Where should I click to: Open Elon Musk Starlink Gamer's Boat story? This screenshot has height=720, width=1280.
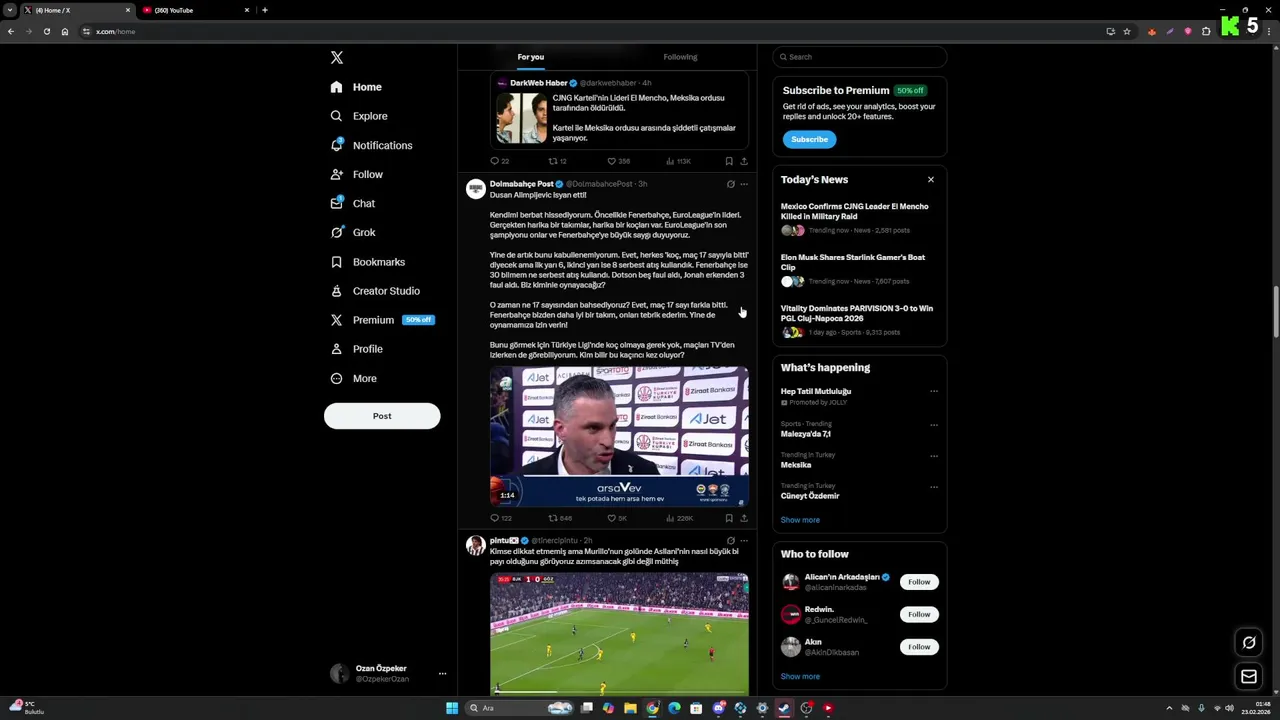point(859,271)
